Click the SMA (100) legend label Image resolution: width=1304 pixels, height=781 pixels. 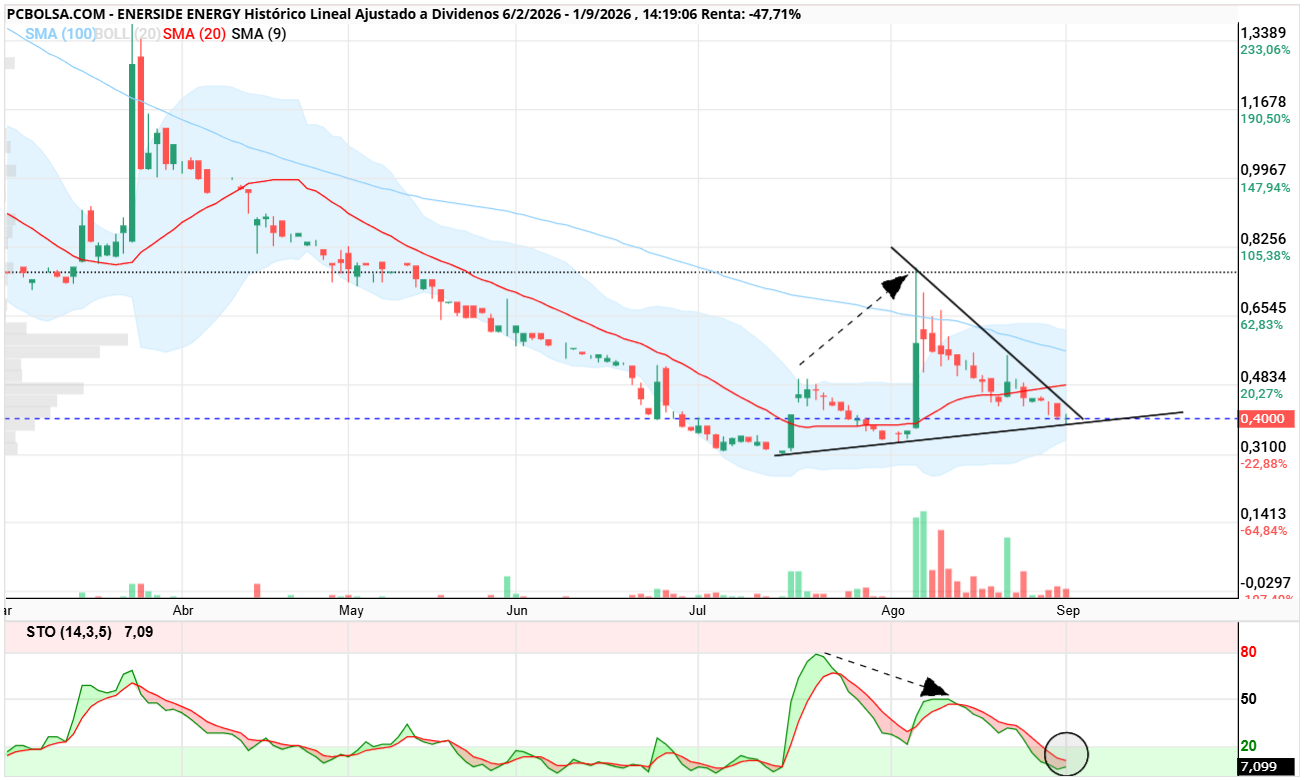pyautogui.click(x=59, y=33)
